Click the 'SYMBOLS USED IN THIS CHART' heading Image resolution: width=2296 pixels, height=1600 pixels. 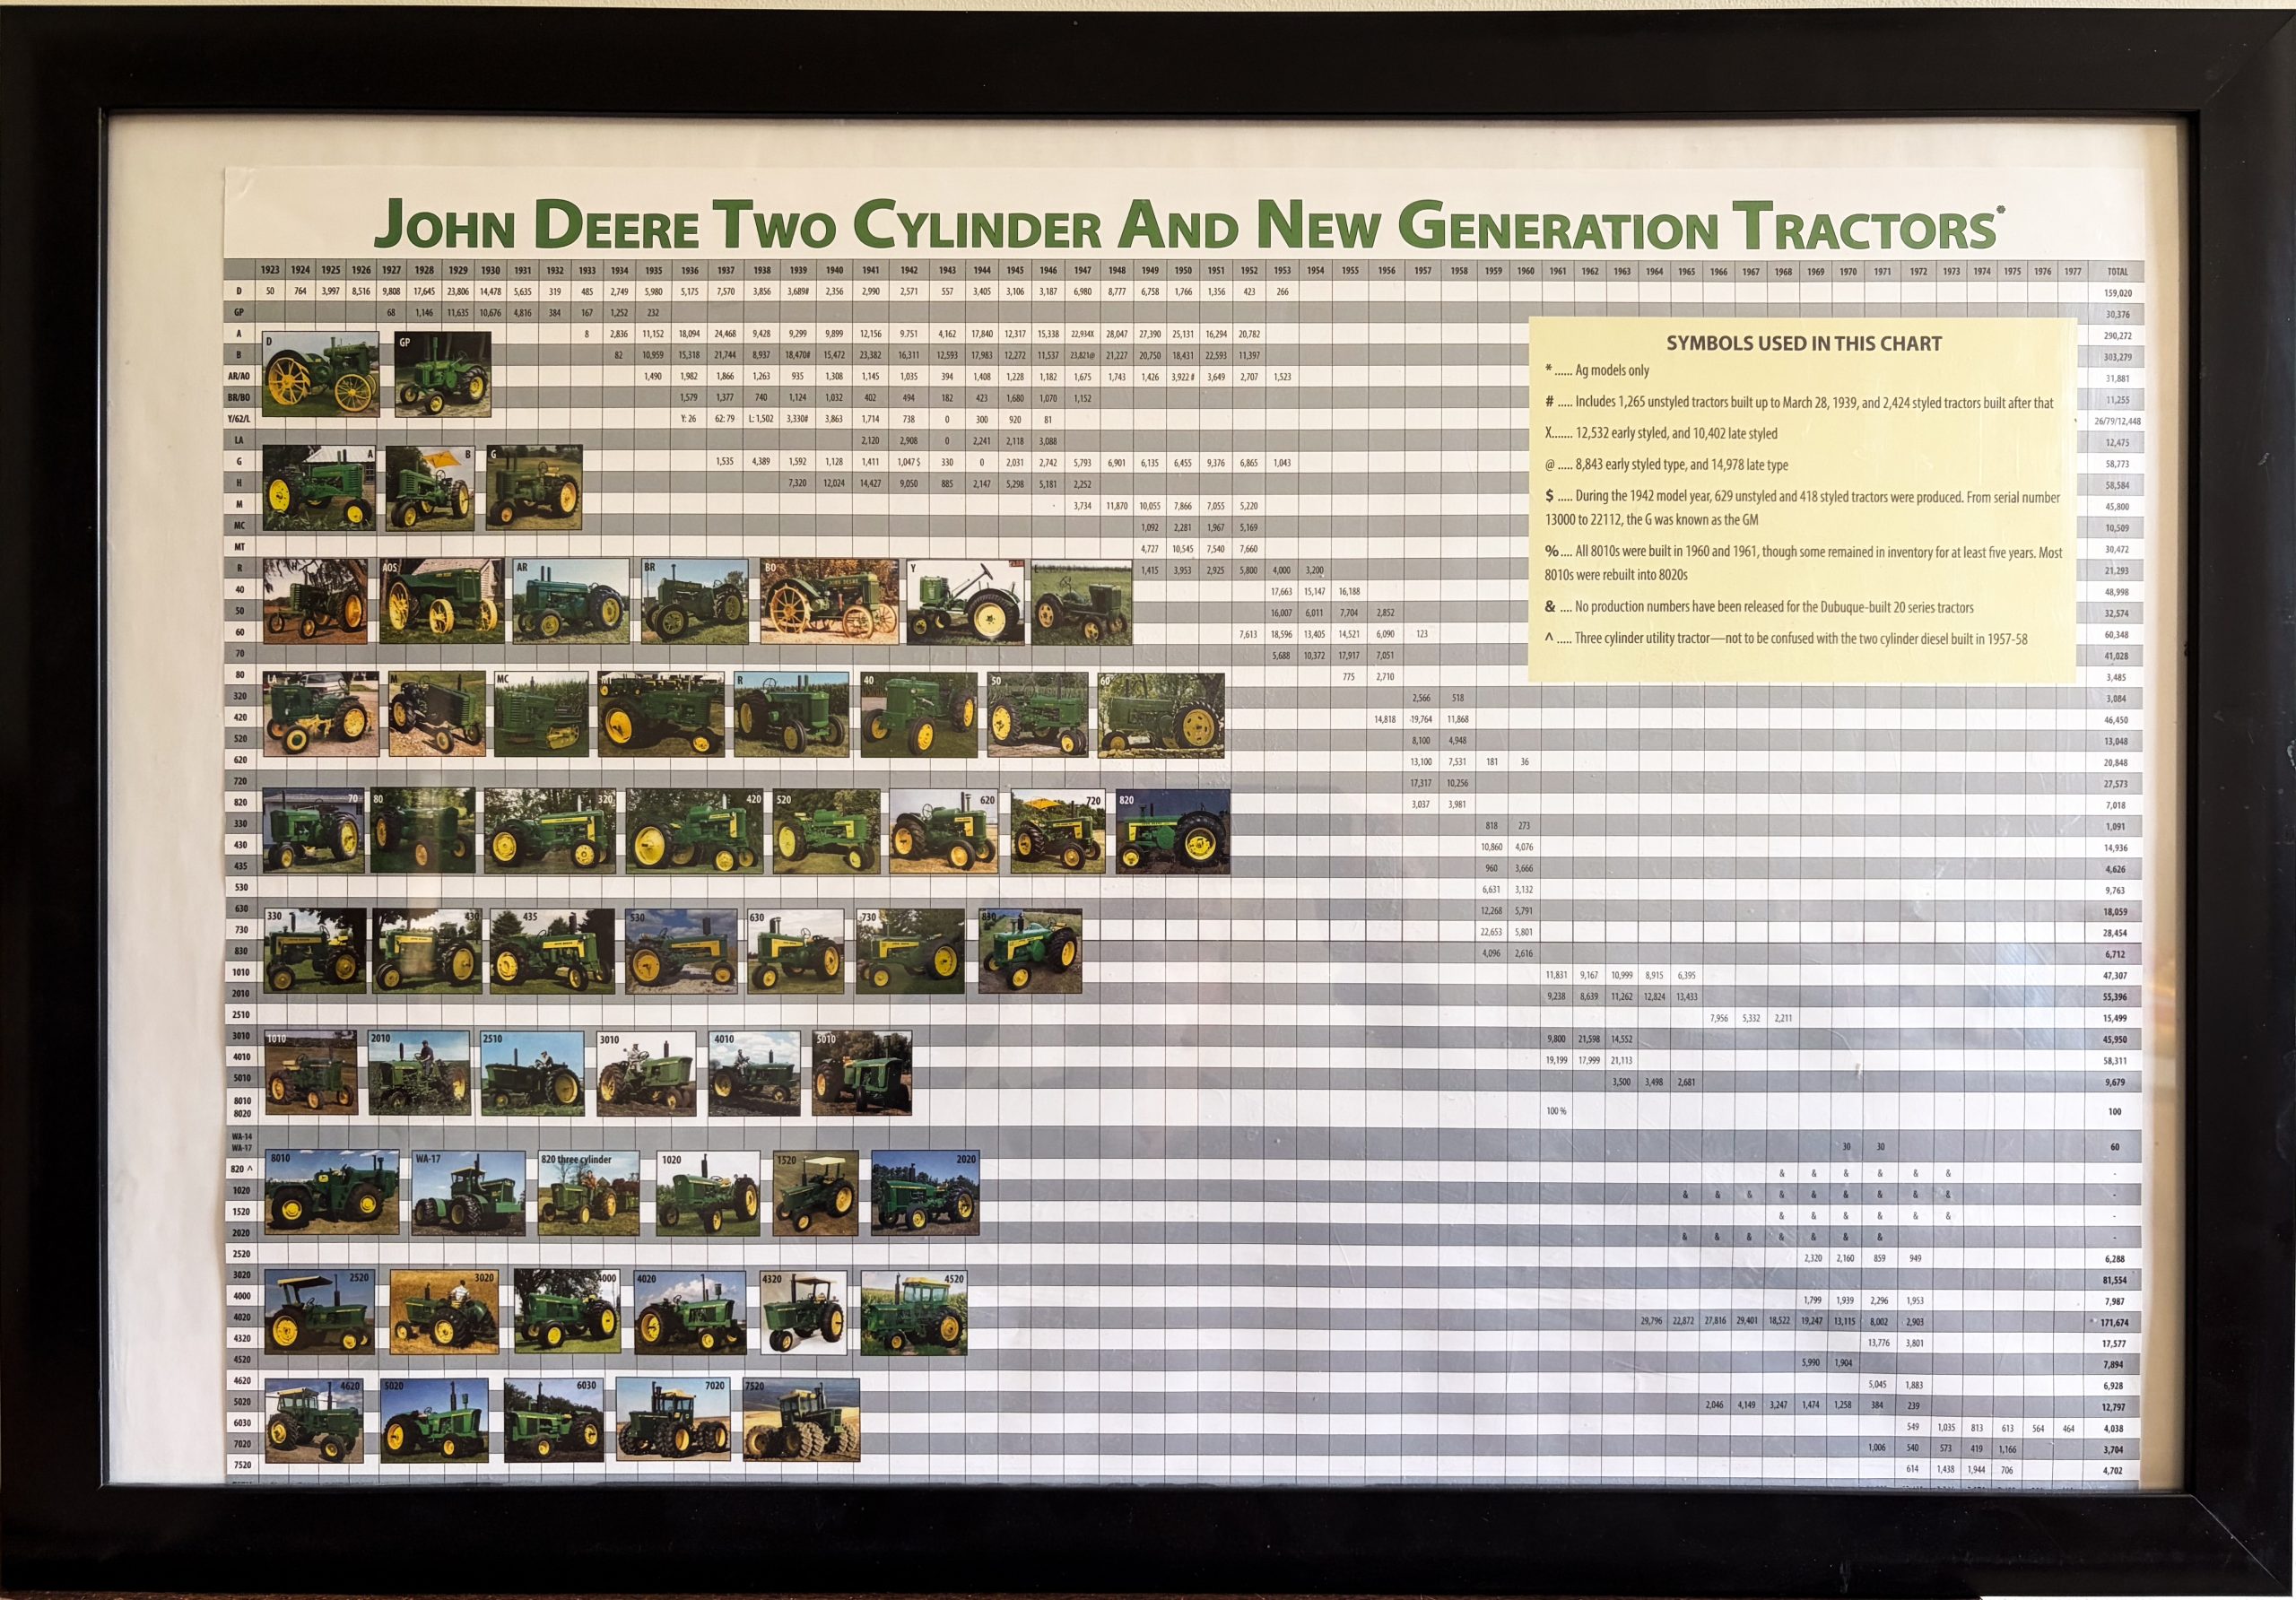(x=1804, y=343)
